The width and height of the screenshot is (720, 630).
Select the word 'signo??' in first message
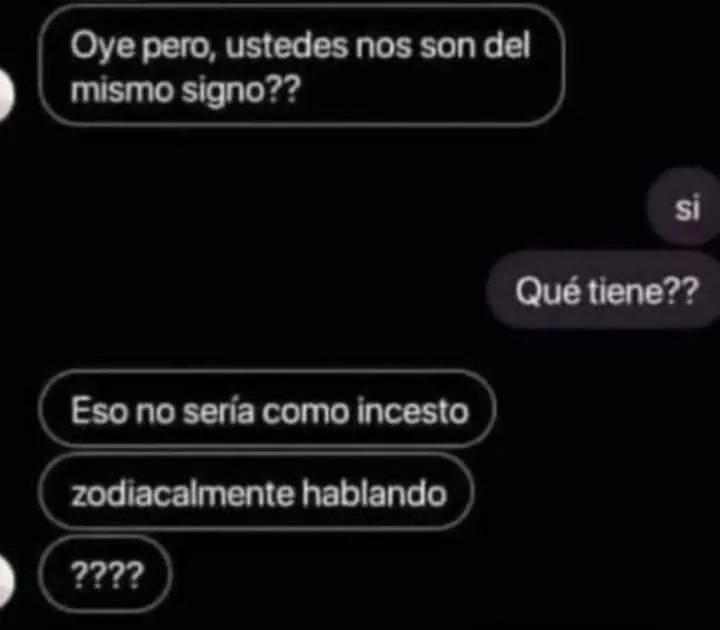241,91
